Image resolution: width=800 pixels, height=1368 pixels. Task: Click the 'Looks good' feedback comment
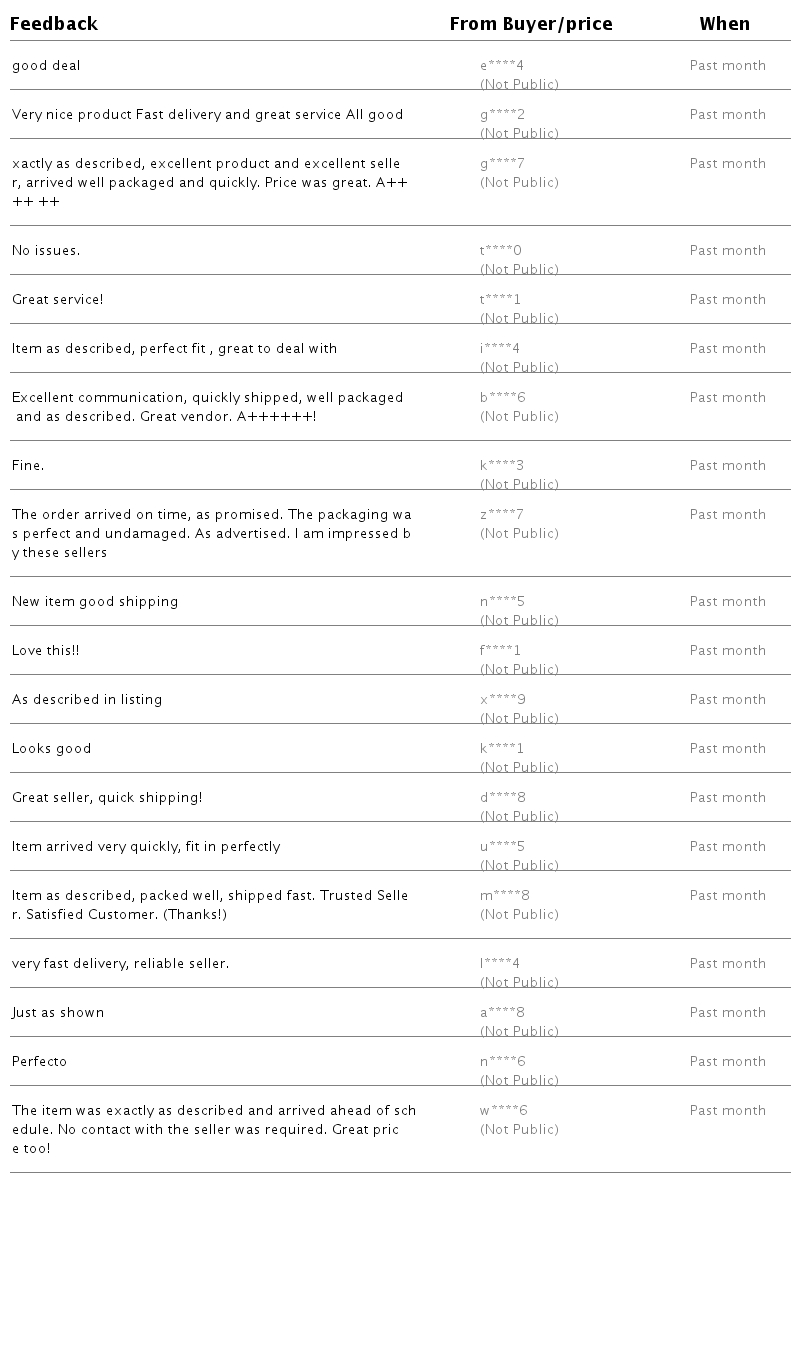pyautogui.click(x=52, y=749)
